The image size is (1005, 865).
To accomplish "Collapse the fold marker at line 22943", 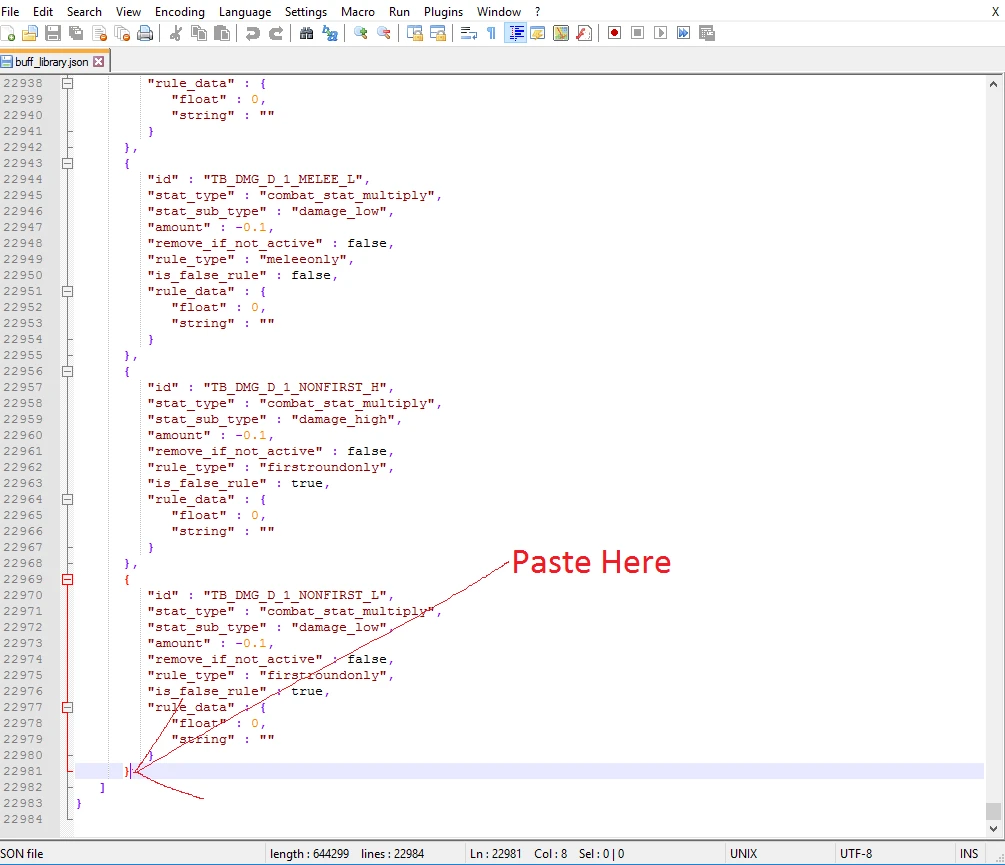I will [x=68, y=163].
